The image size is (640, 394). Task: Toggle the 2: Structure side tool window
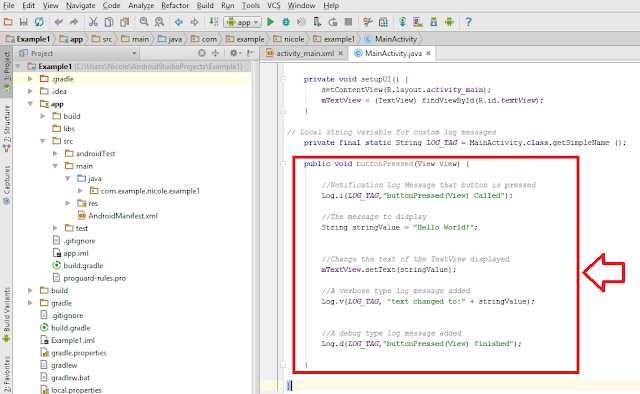[7, 129]
